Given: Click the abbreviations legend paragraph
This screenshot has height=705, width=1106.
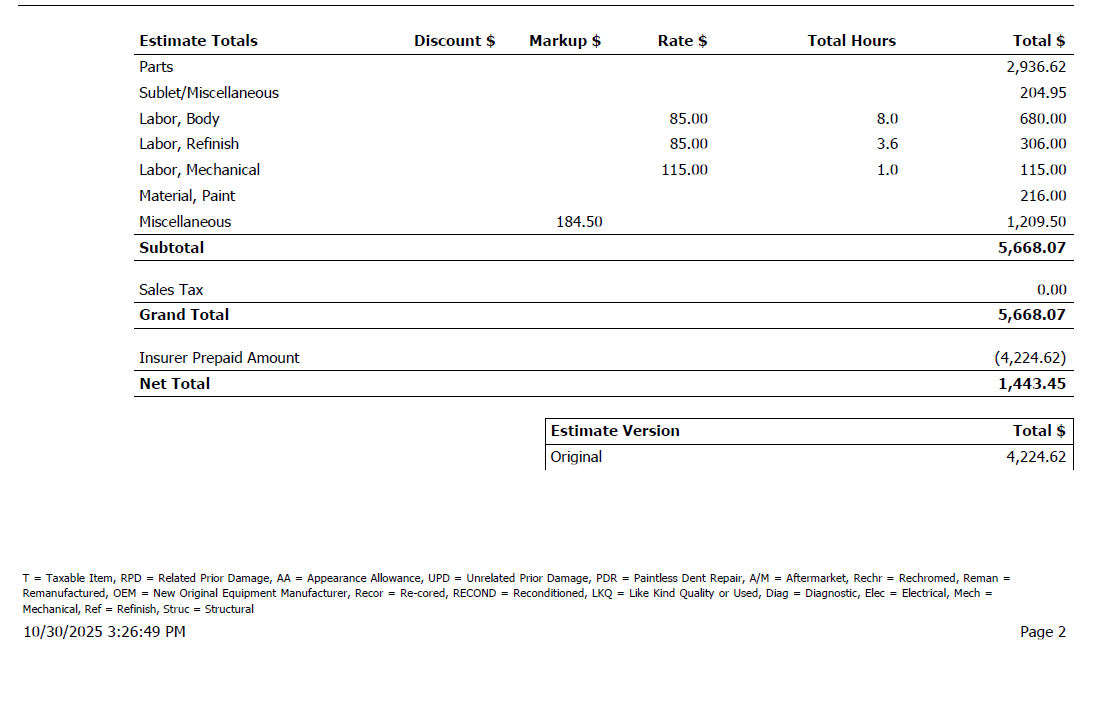Looking at the screenshot, I should point(516,593).
